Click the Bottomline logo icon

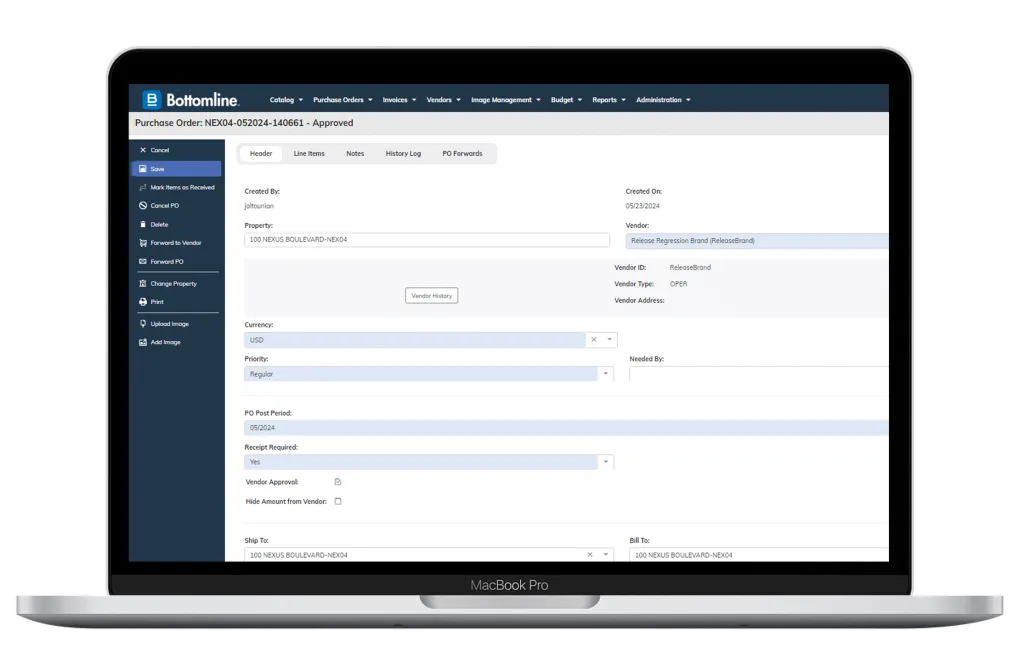pyautogui.click(x=152, y=99)
